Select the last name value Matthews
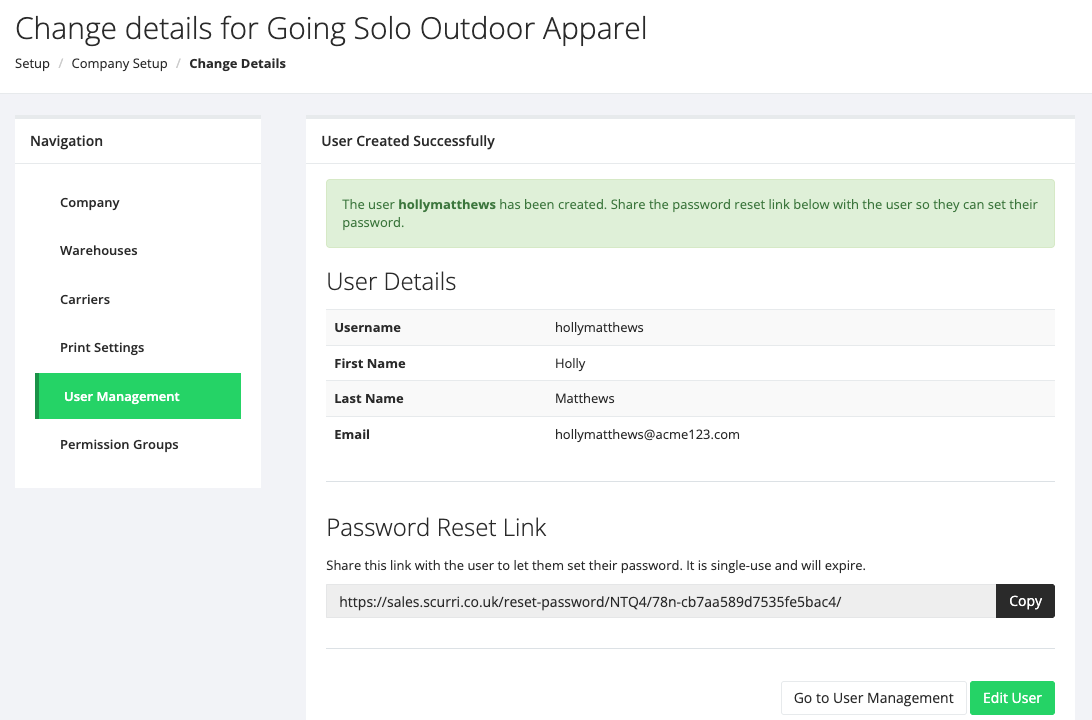 (585, 398)
